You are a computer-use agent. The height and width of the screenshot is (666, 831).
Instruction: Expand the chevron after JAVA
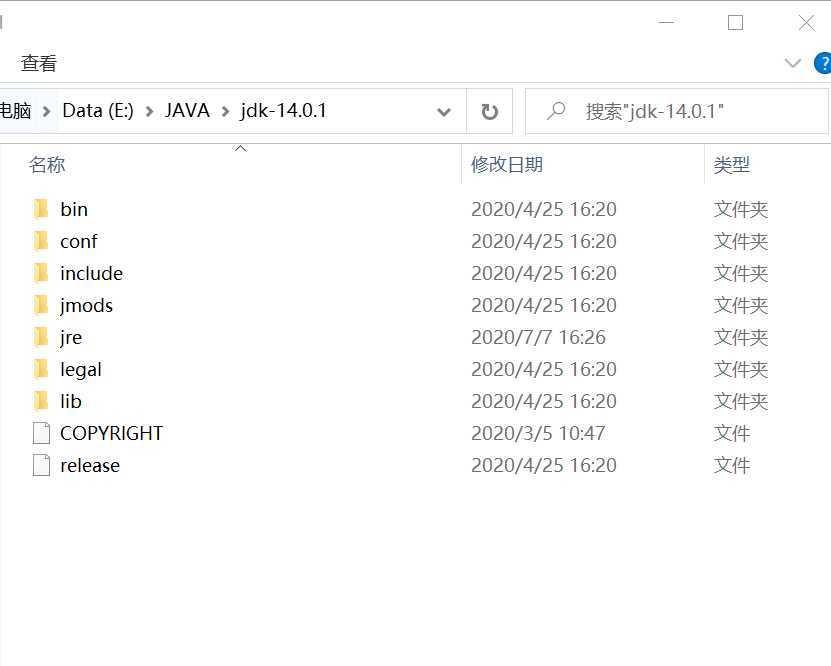coord(225,111)
